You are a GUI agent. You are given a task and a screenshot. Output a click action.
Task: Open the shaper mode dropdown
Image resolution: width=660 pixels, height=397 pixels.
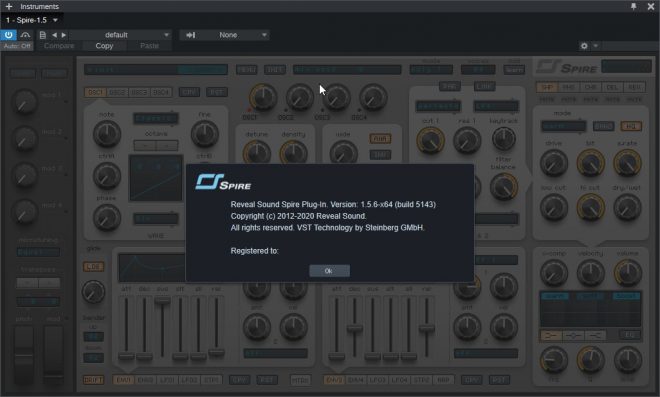(563, 125)
